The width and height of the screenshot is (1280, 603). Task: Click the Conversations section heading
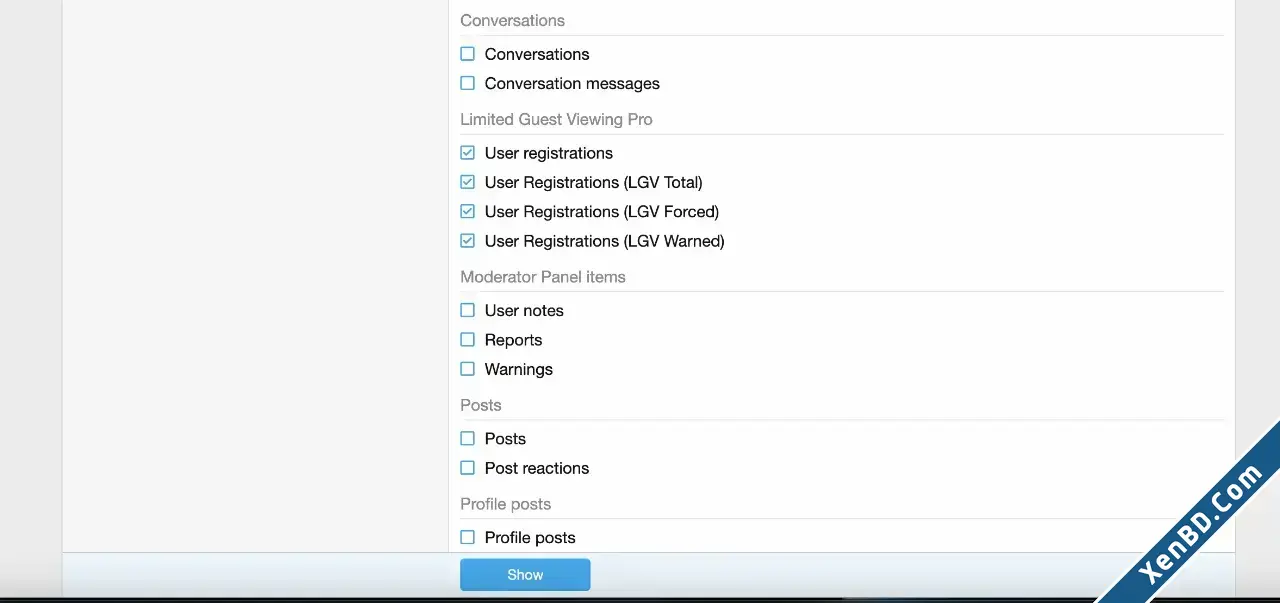pos(512,20)
